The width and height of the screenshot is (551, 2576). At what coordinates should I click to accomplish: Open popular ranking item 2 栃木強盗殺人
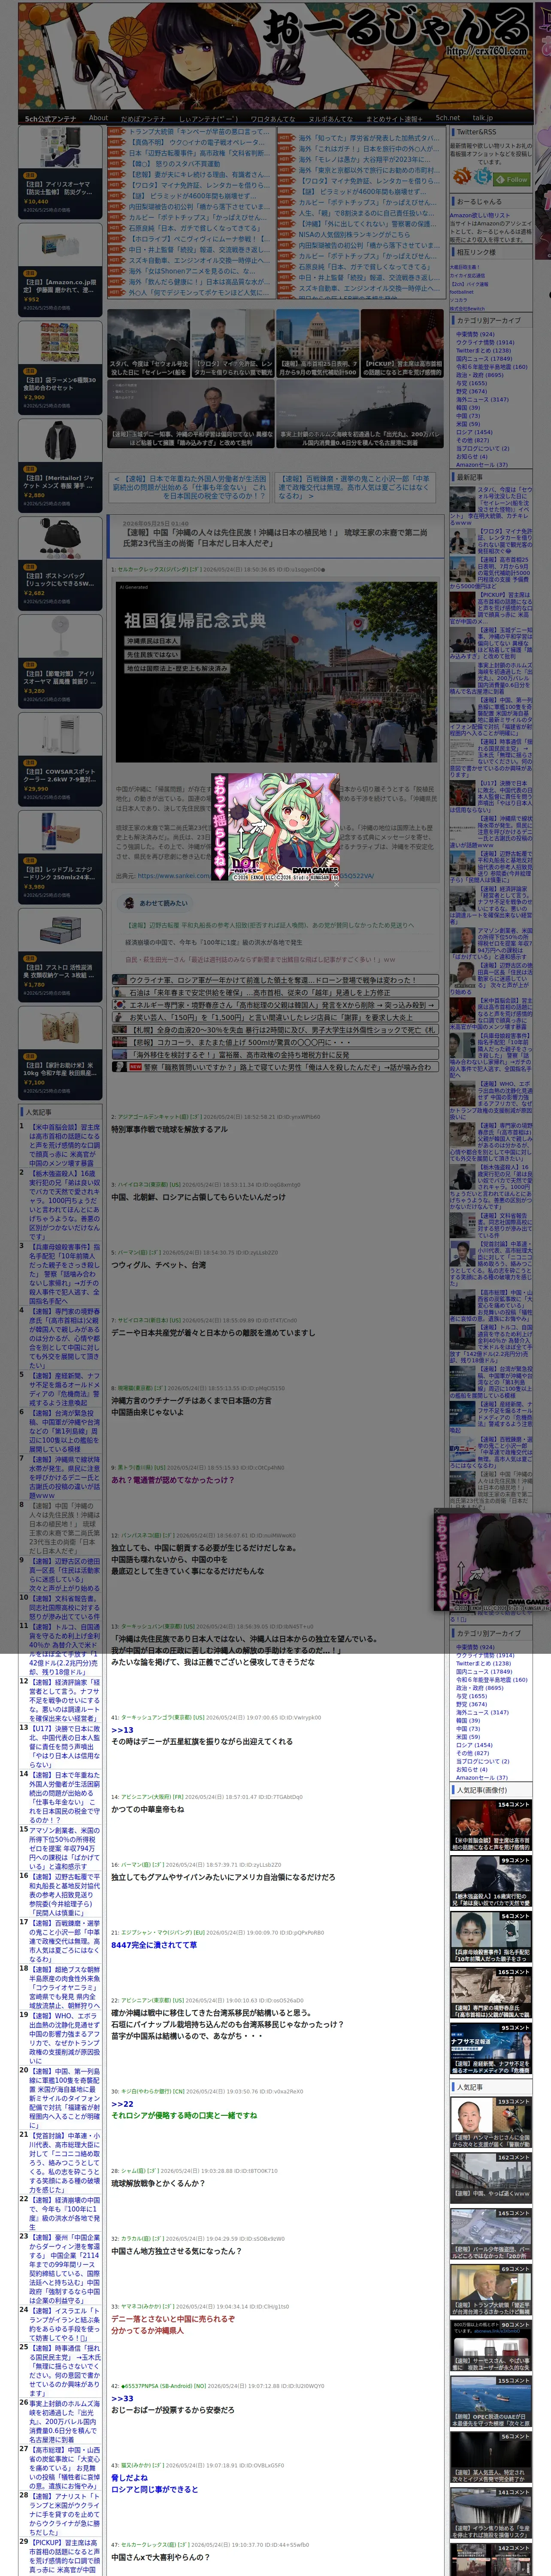[x=64, y=1206]
